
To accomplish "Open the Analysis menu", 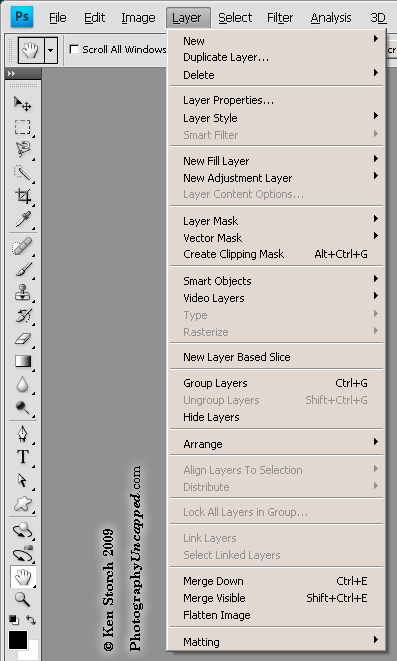I will tap(331, 18).
